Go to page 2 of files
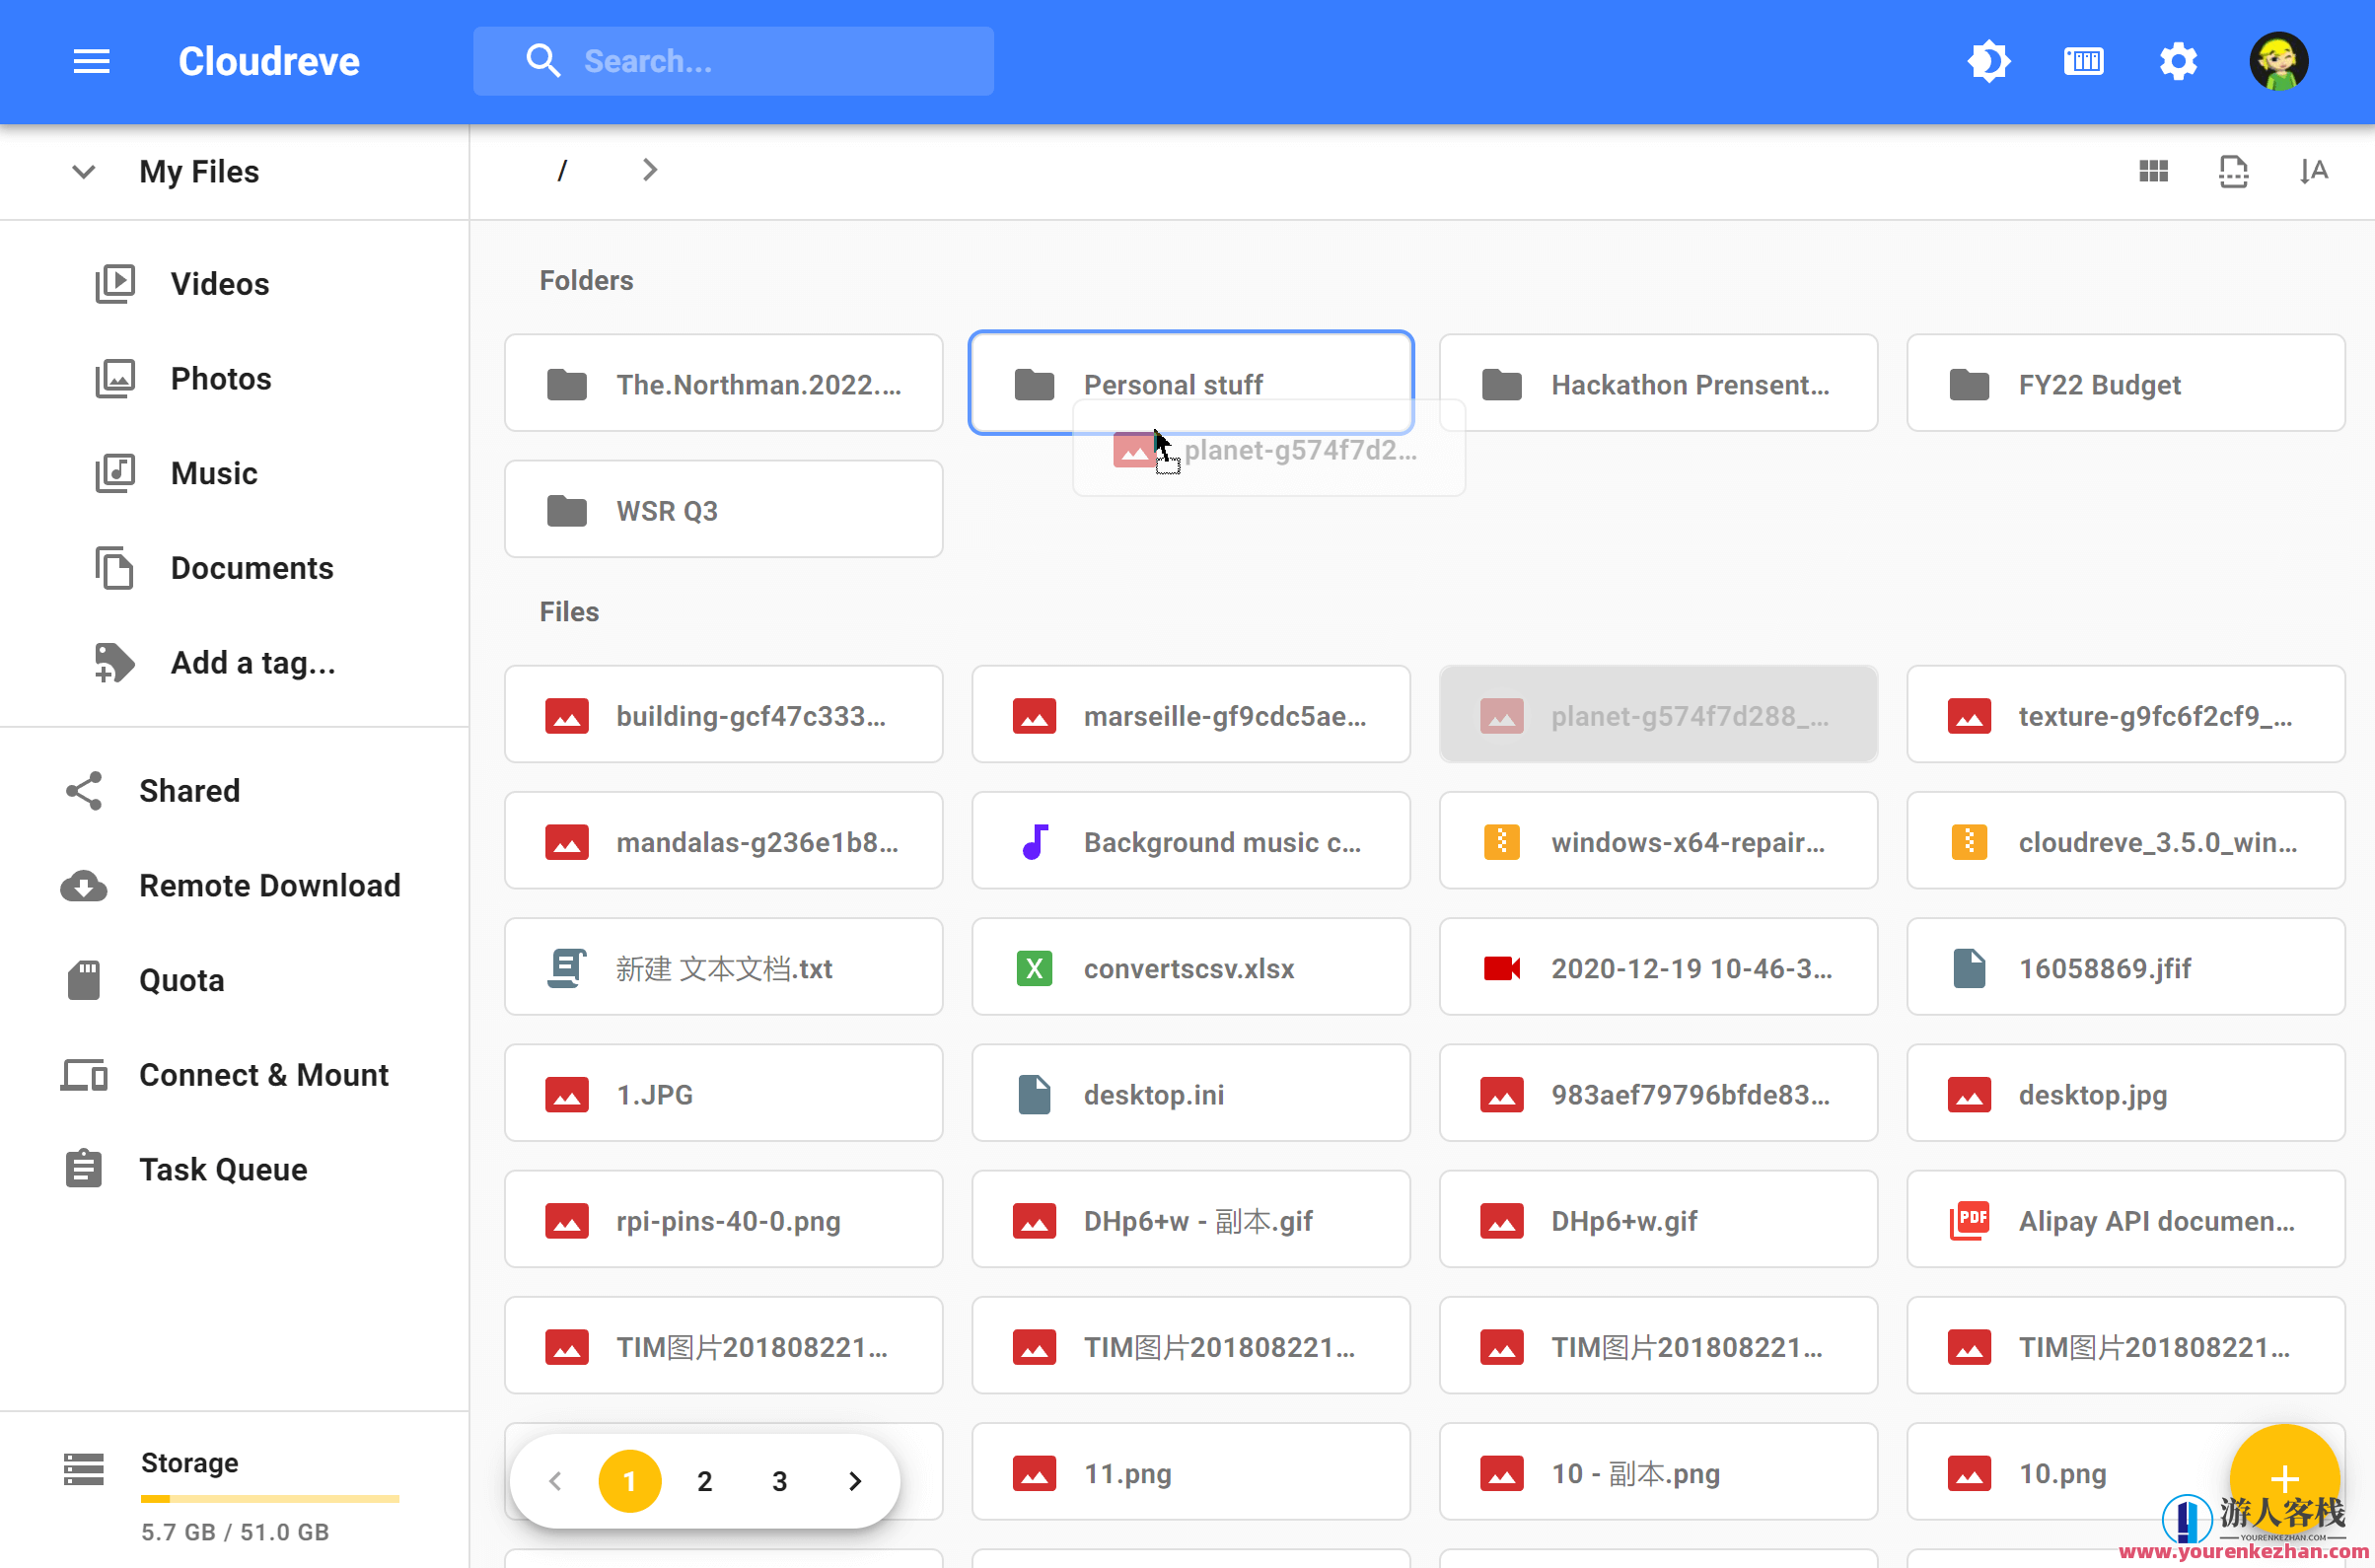2375x1568 pixels. [x=704, y=1480]
